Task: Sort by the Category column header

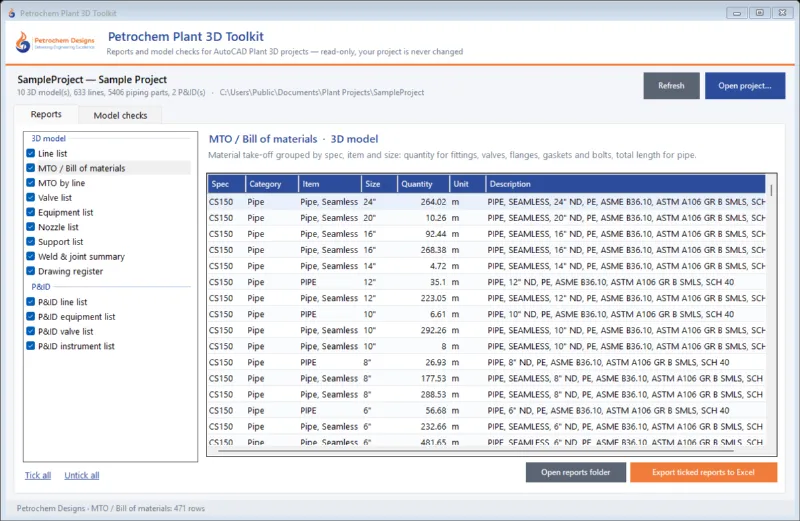Action: click(271, 184)
